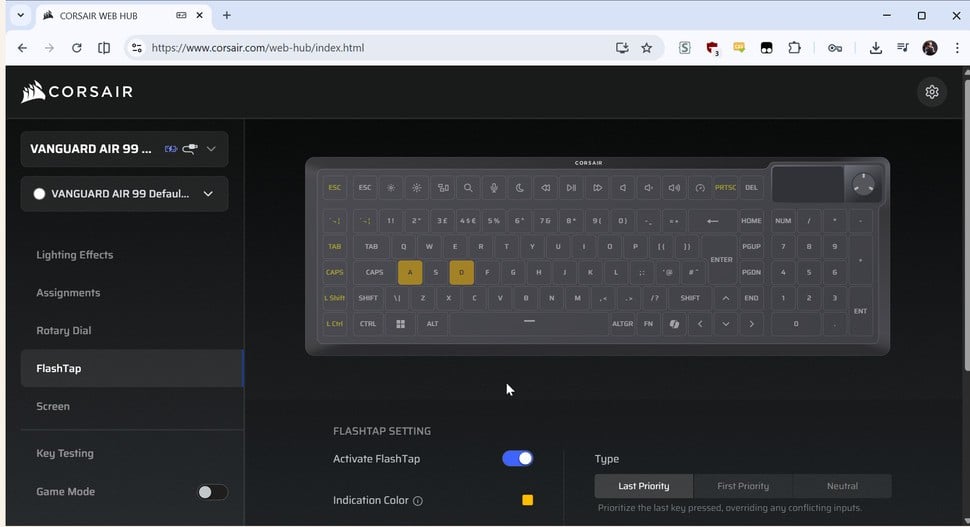Select the search key on the keyboard
Viewport: 970px width, 527px height.
coord(468,187)
